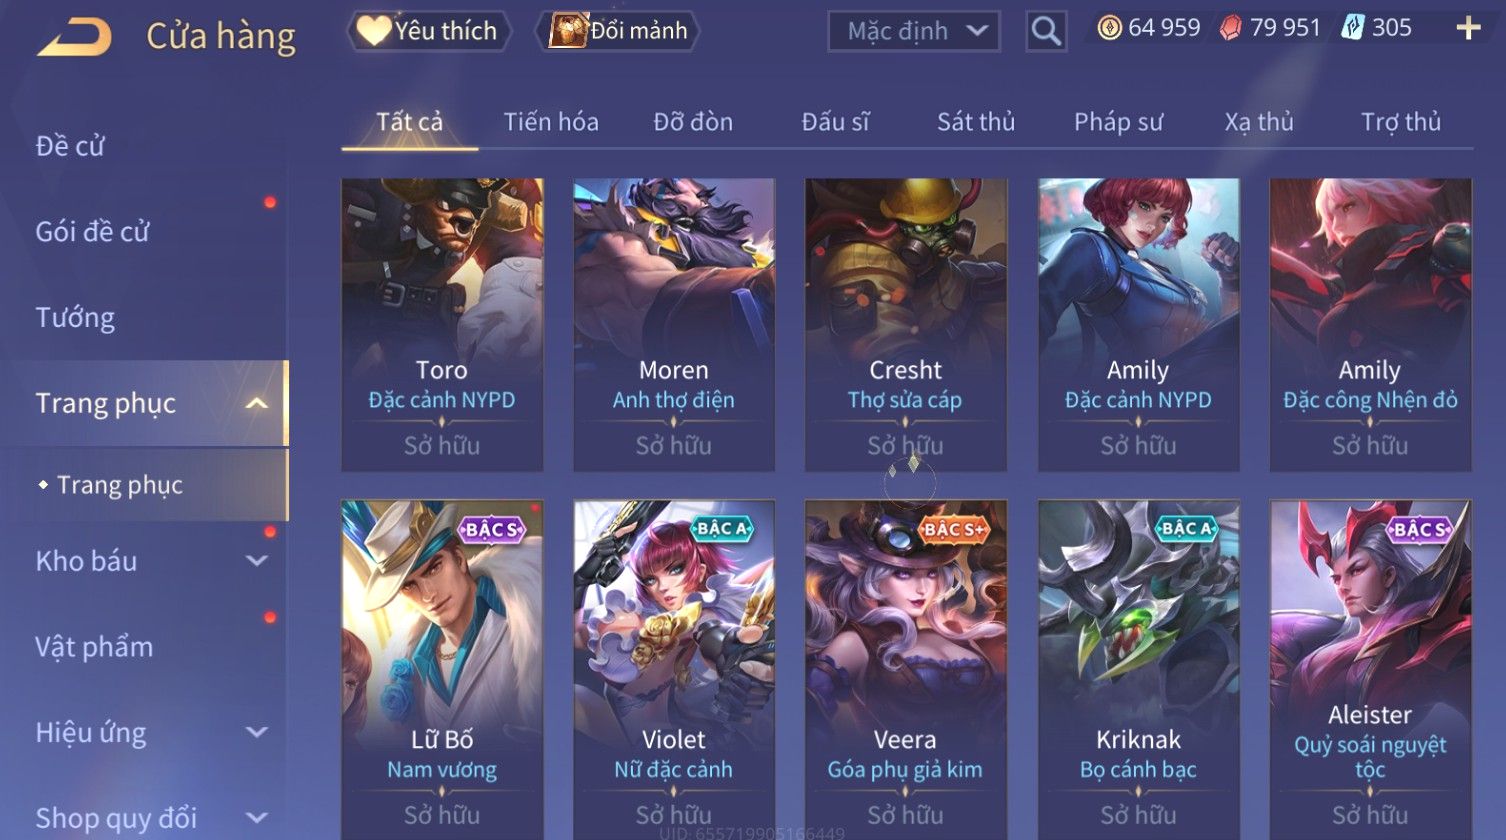Expand the Kho báu sidebar section
Screen dimensions: 1506x840
click(257, 561)
